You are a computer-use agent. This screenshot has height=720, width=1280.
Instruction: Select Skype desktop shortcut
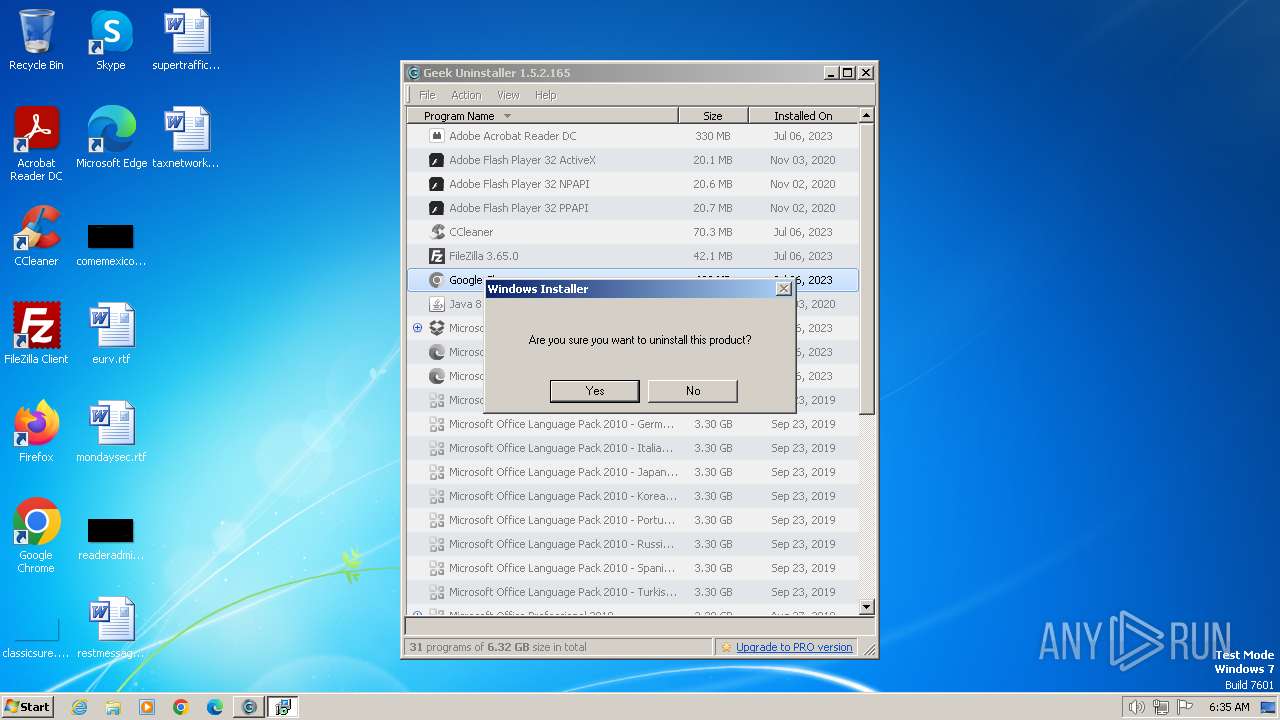click(110, 40)
